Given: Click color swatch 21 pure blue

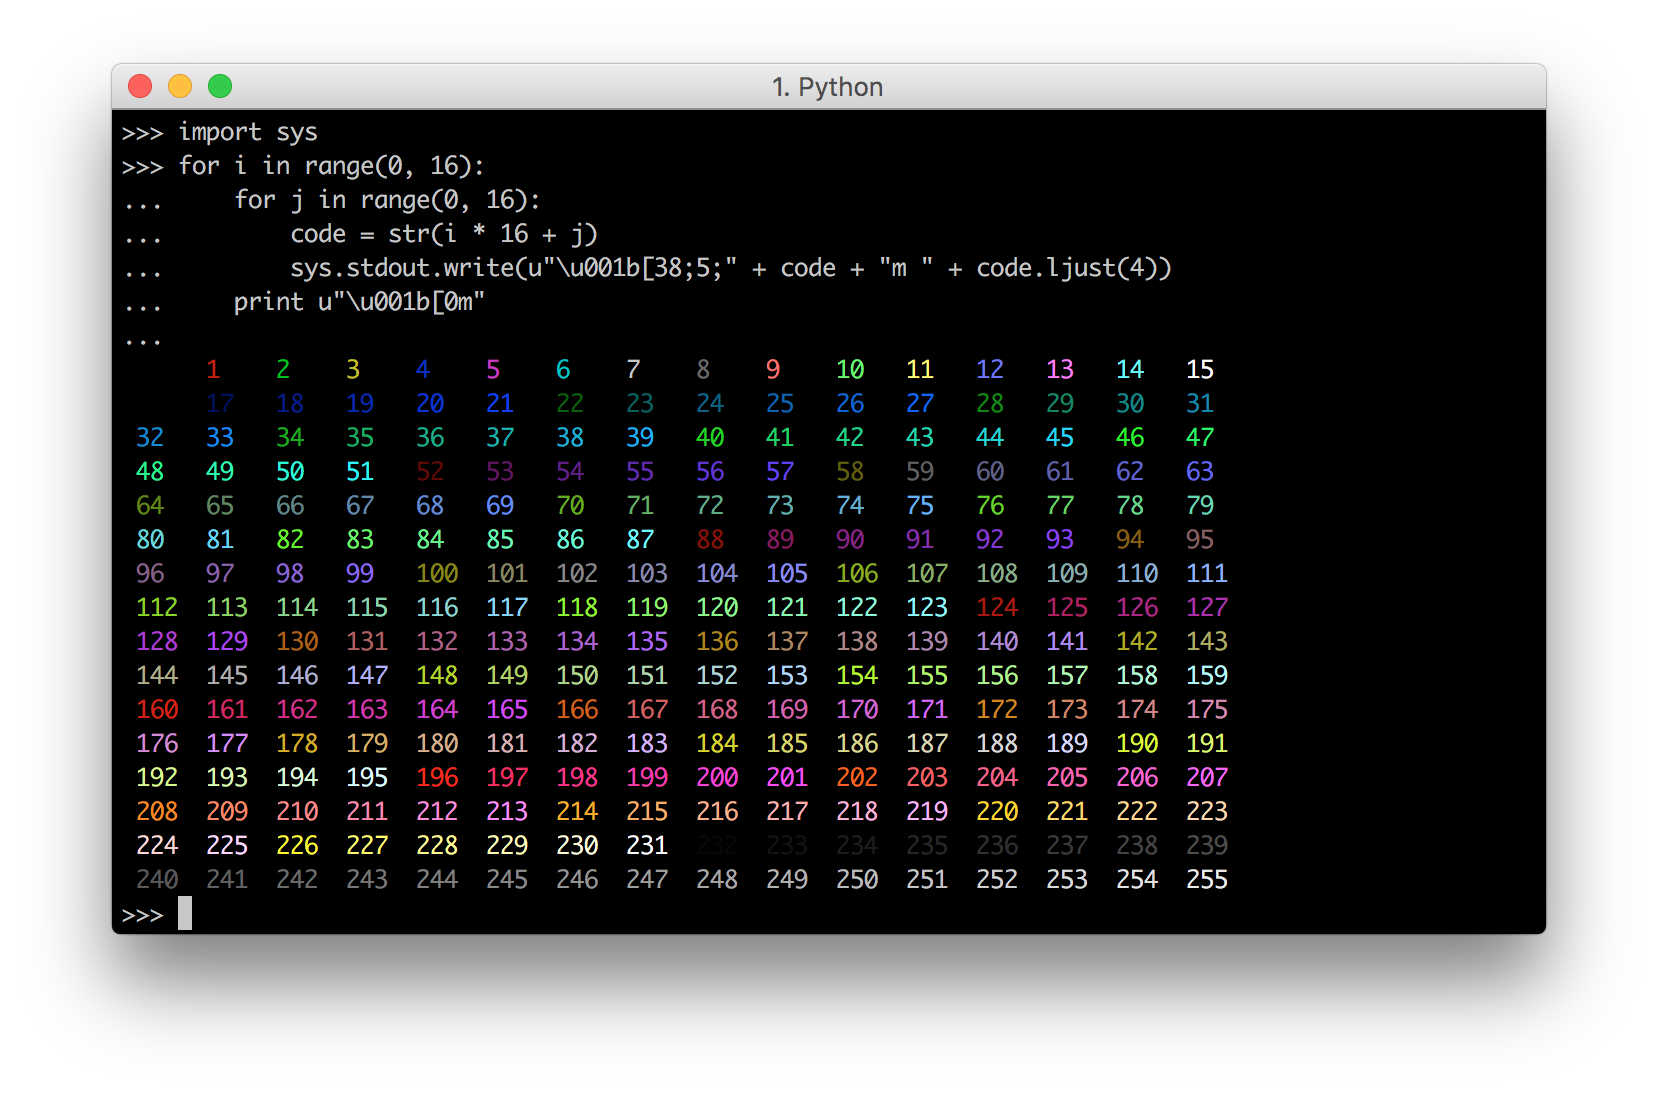Looking at the screenshot, I should (x=500, y=403).
